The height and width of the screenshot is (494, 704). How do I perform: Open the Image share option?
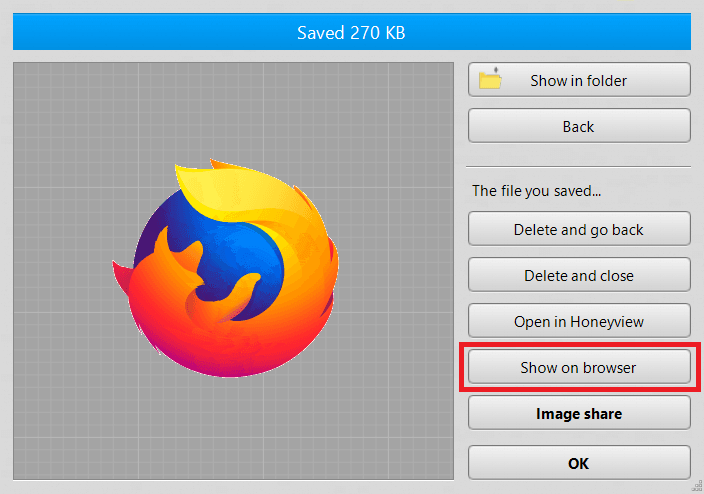pyautogui.click(x=579, y=413)
